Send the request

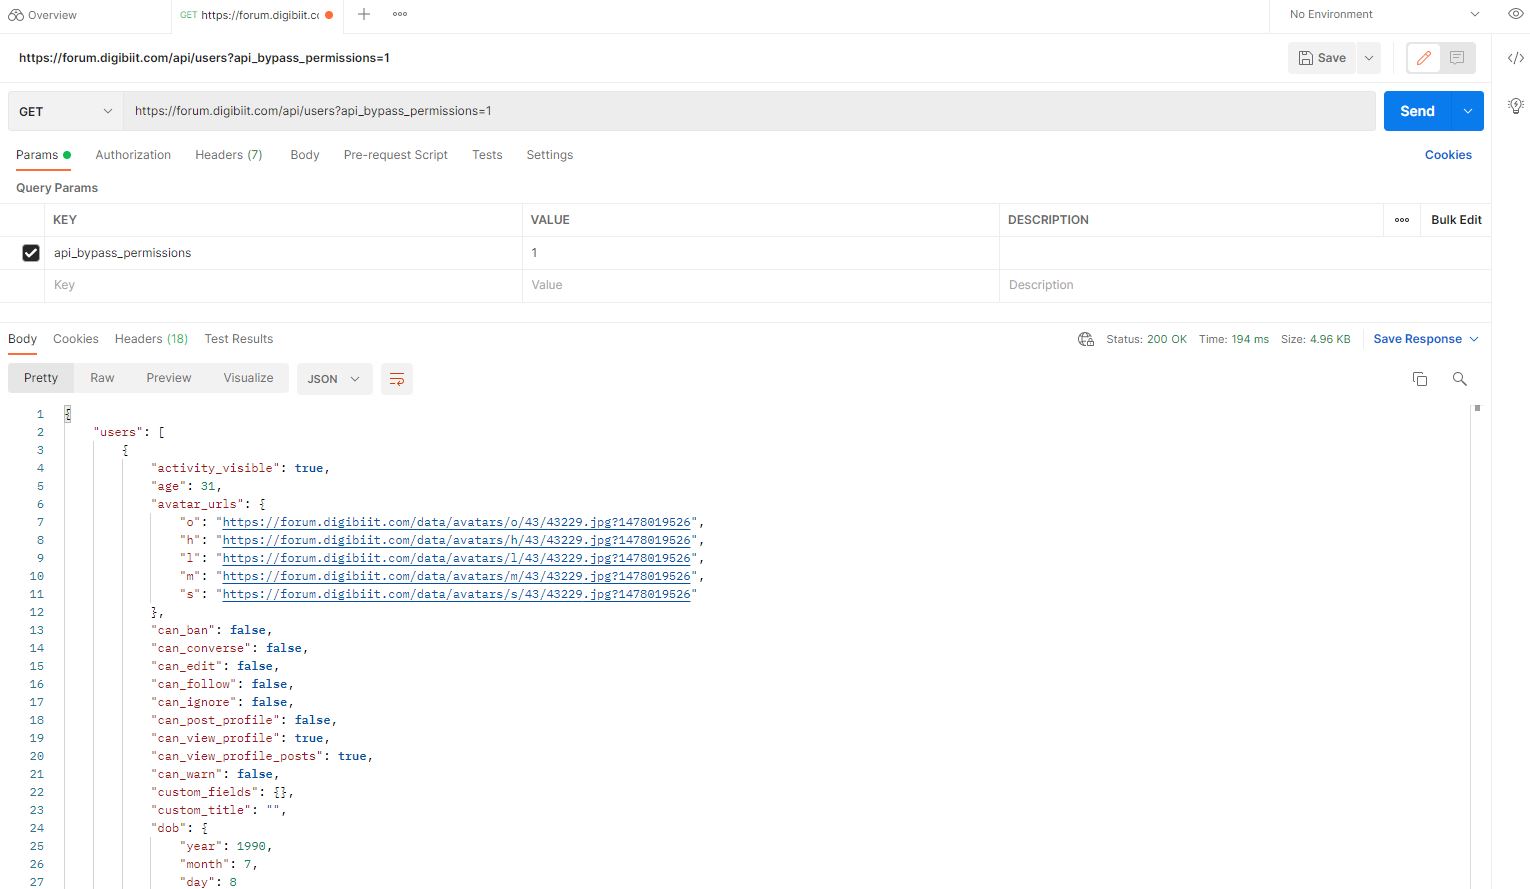[x=1417, y=111]
